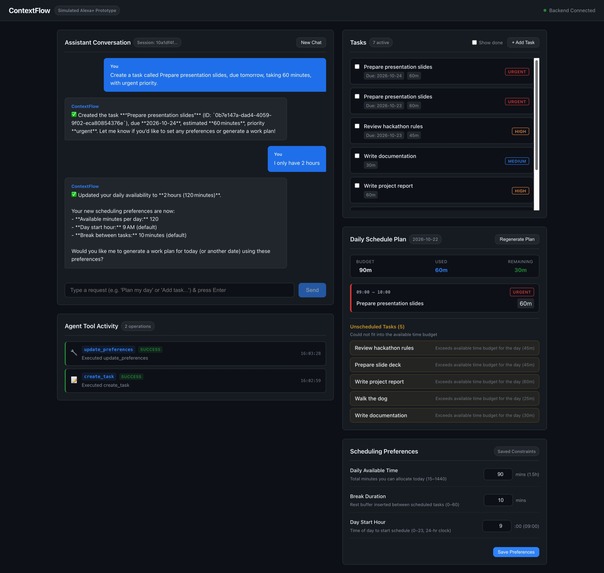Click the Break Duration minutes field
Viewport: 604px width, 573px height.
pyautogui.click(x=498, y=500)
